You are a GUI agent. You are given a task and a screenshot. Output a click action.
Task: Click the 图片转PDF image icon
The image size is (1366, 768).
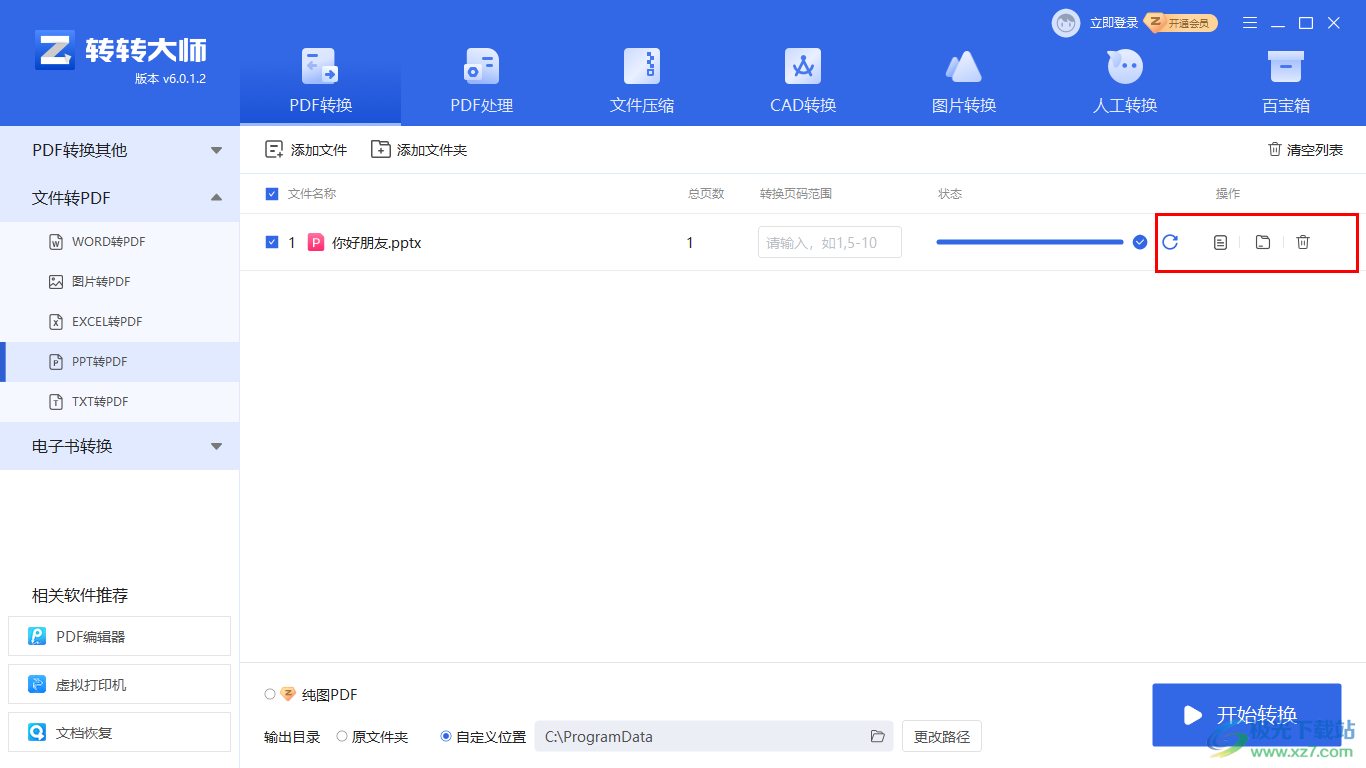tap(56, 282)
